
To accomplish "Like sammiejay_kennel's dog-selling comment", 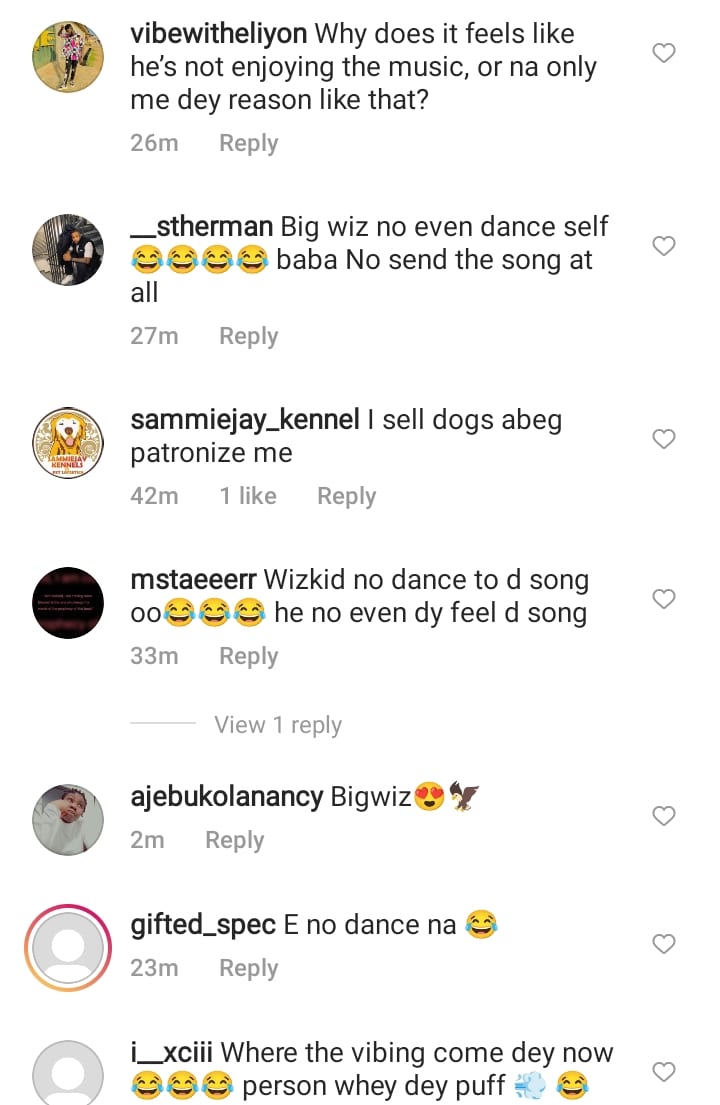I will pos(664,439).
